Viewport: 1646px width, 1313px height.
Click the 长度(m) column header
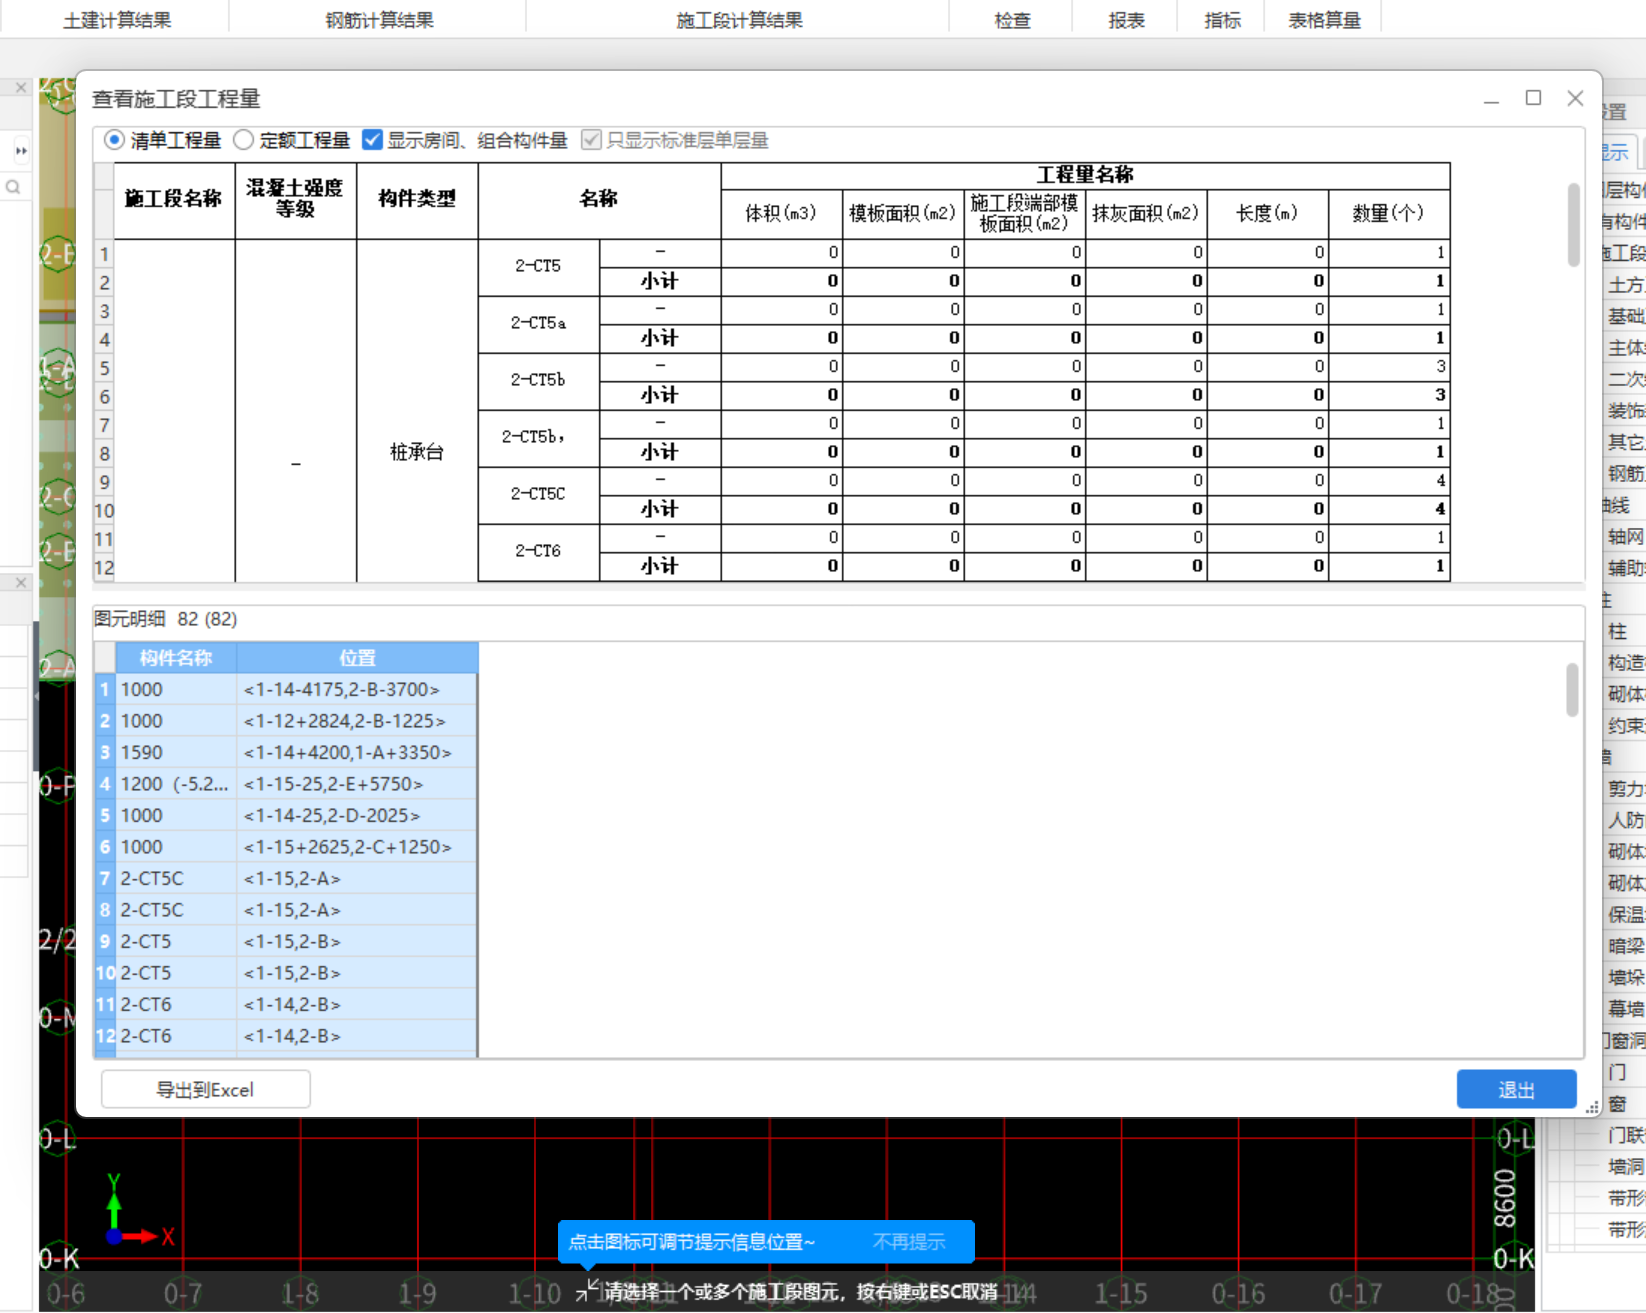pyautogui.click(x=1267, y=213)
